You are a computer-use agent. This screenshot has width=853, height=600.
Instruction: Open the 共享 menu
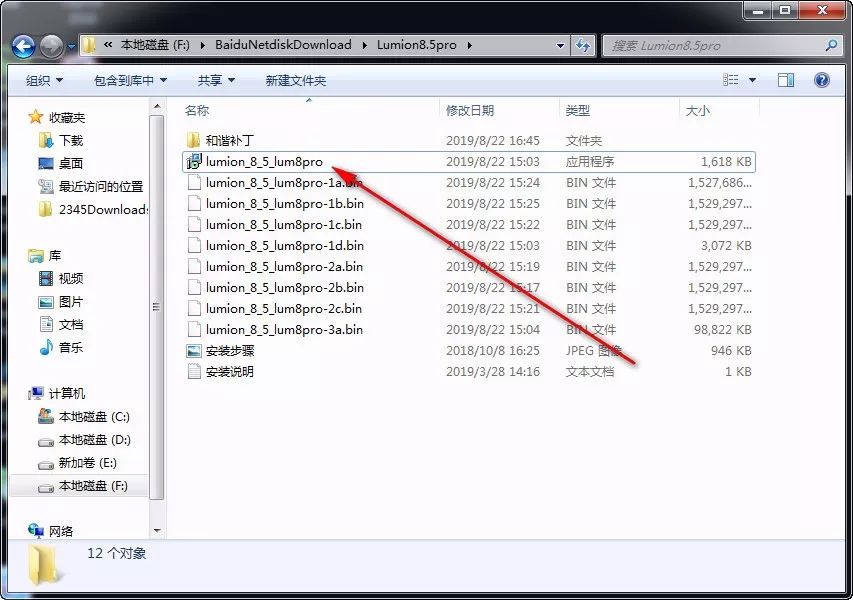[216, 81]
